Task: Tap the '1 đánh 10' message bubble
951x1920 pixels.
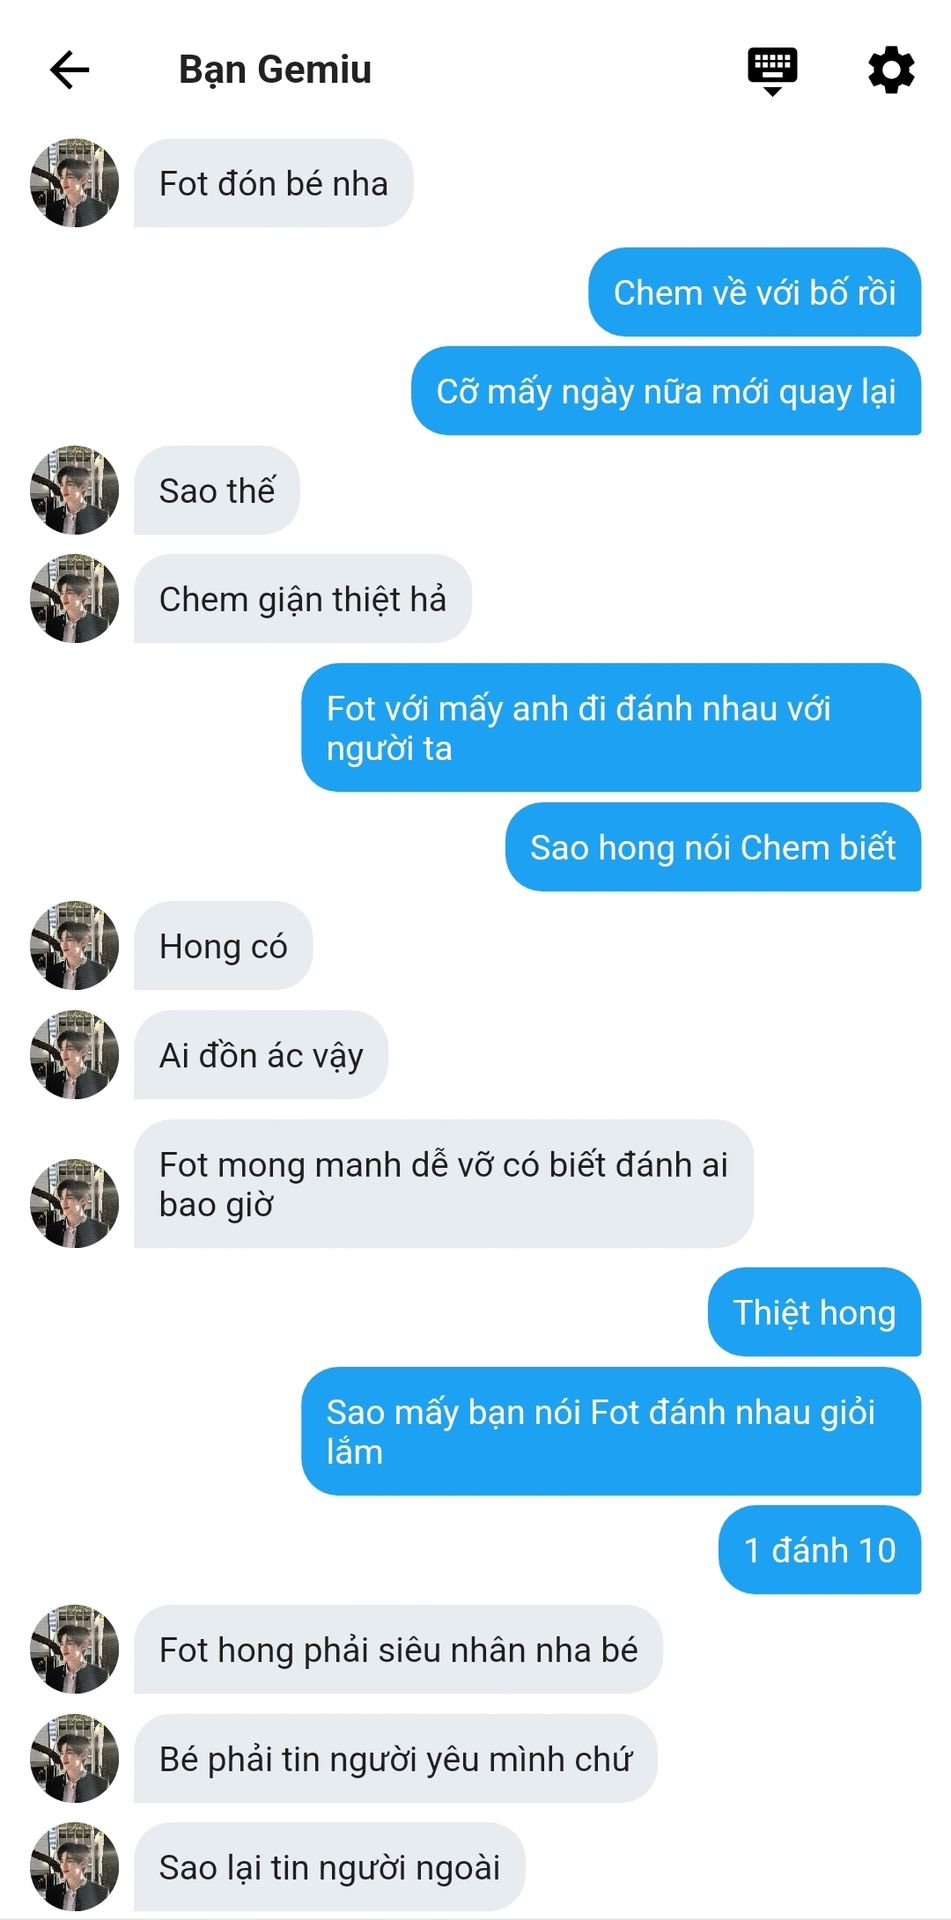Action: tap(820, 1550)
